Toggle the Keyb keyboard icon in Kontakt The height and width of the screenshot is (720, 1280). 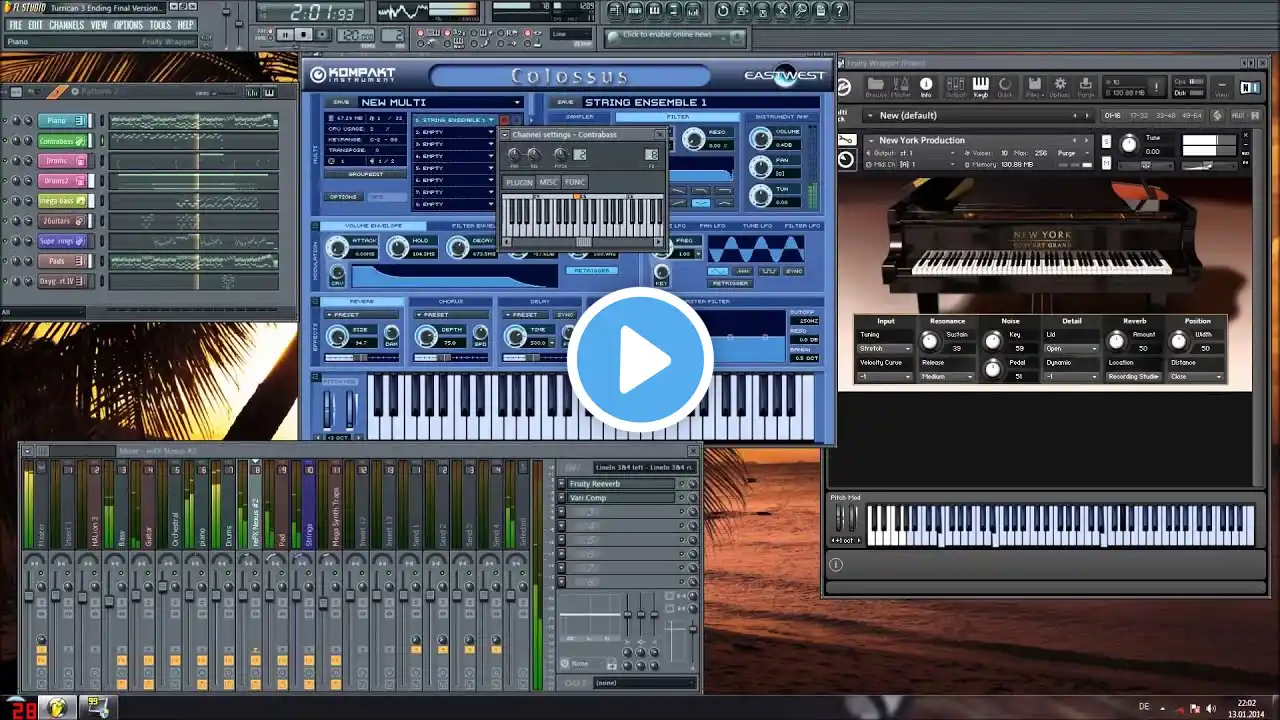tap(981, 87)
